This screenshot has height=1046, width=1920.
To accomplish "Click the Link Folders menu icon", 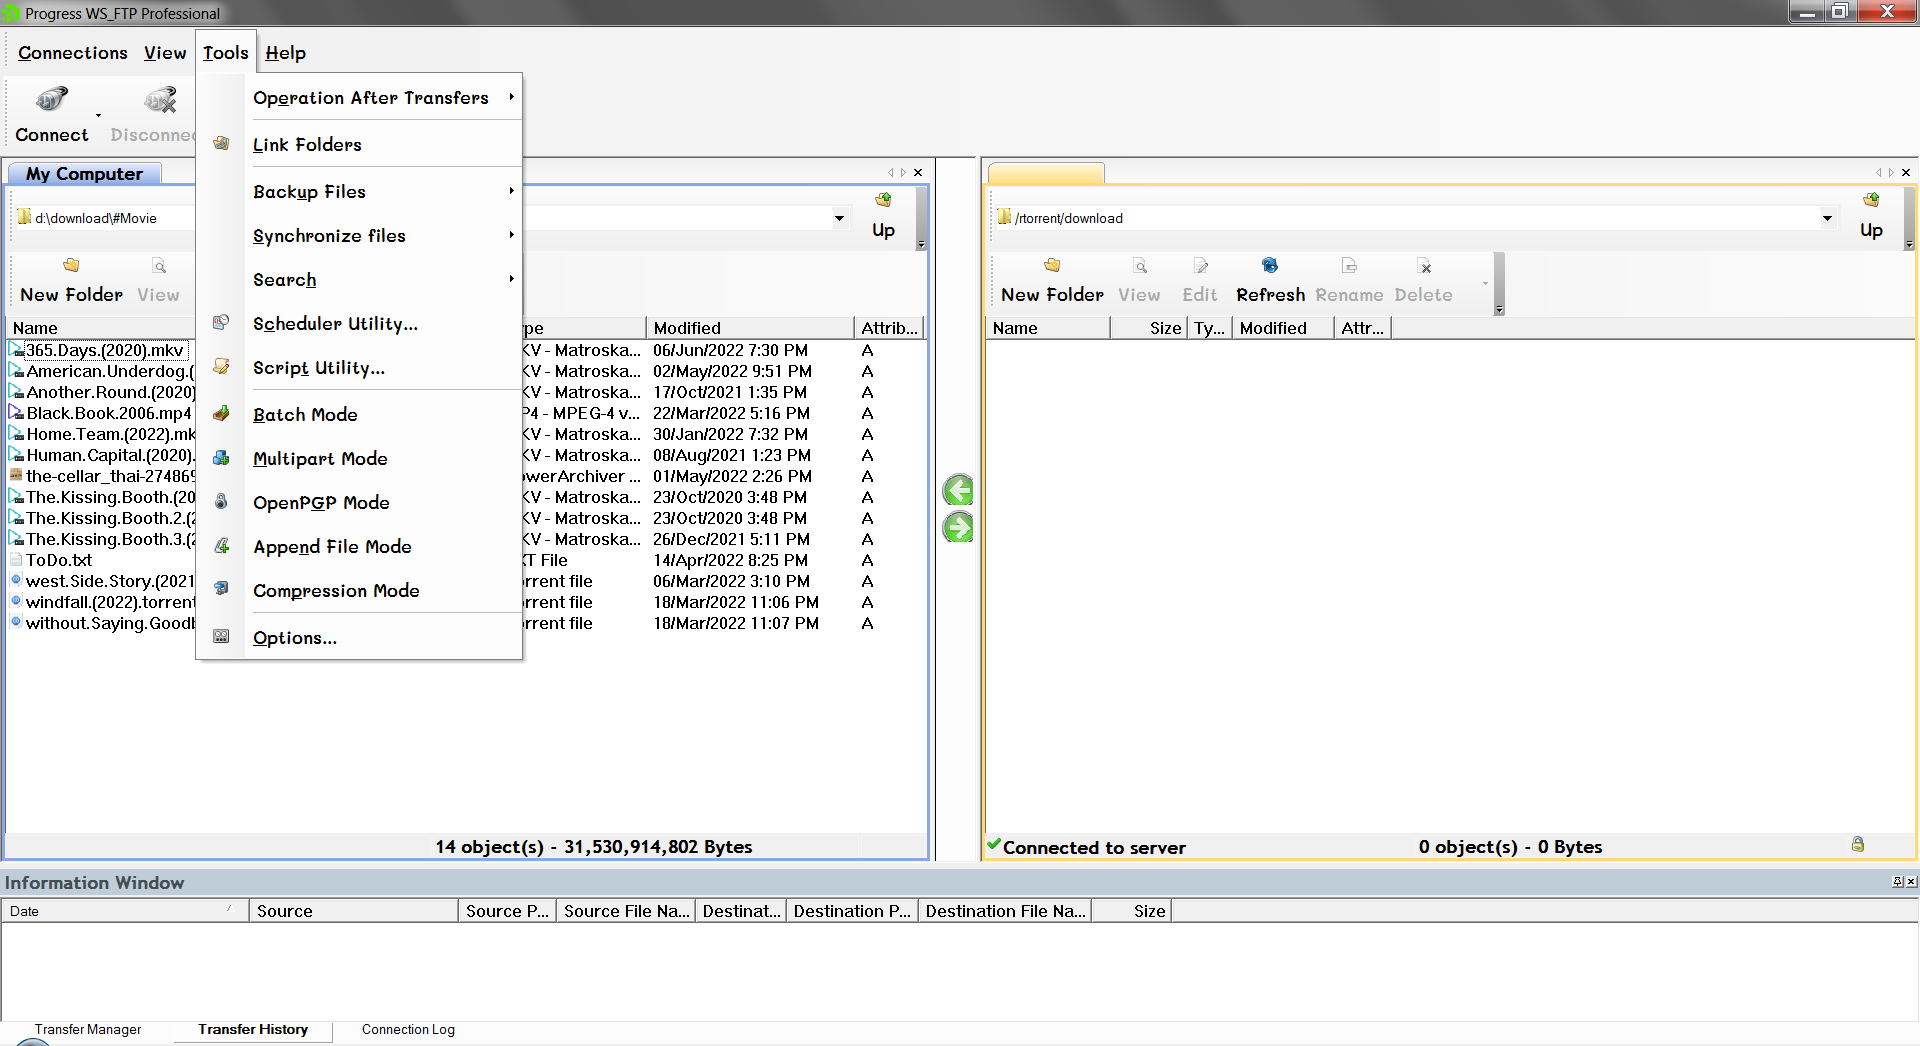I will pyautogui.click(x=222, y=144).
